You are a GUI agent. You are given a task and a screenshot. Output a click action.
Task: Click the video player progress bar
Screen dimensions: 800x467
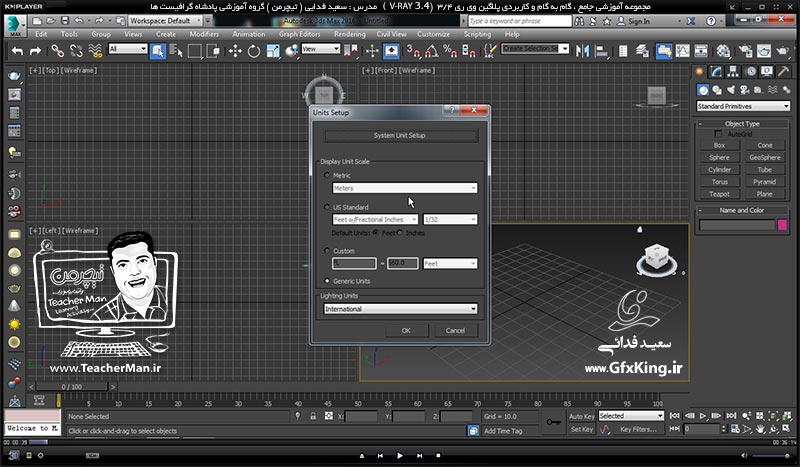[x=400, y=443]
